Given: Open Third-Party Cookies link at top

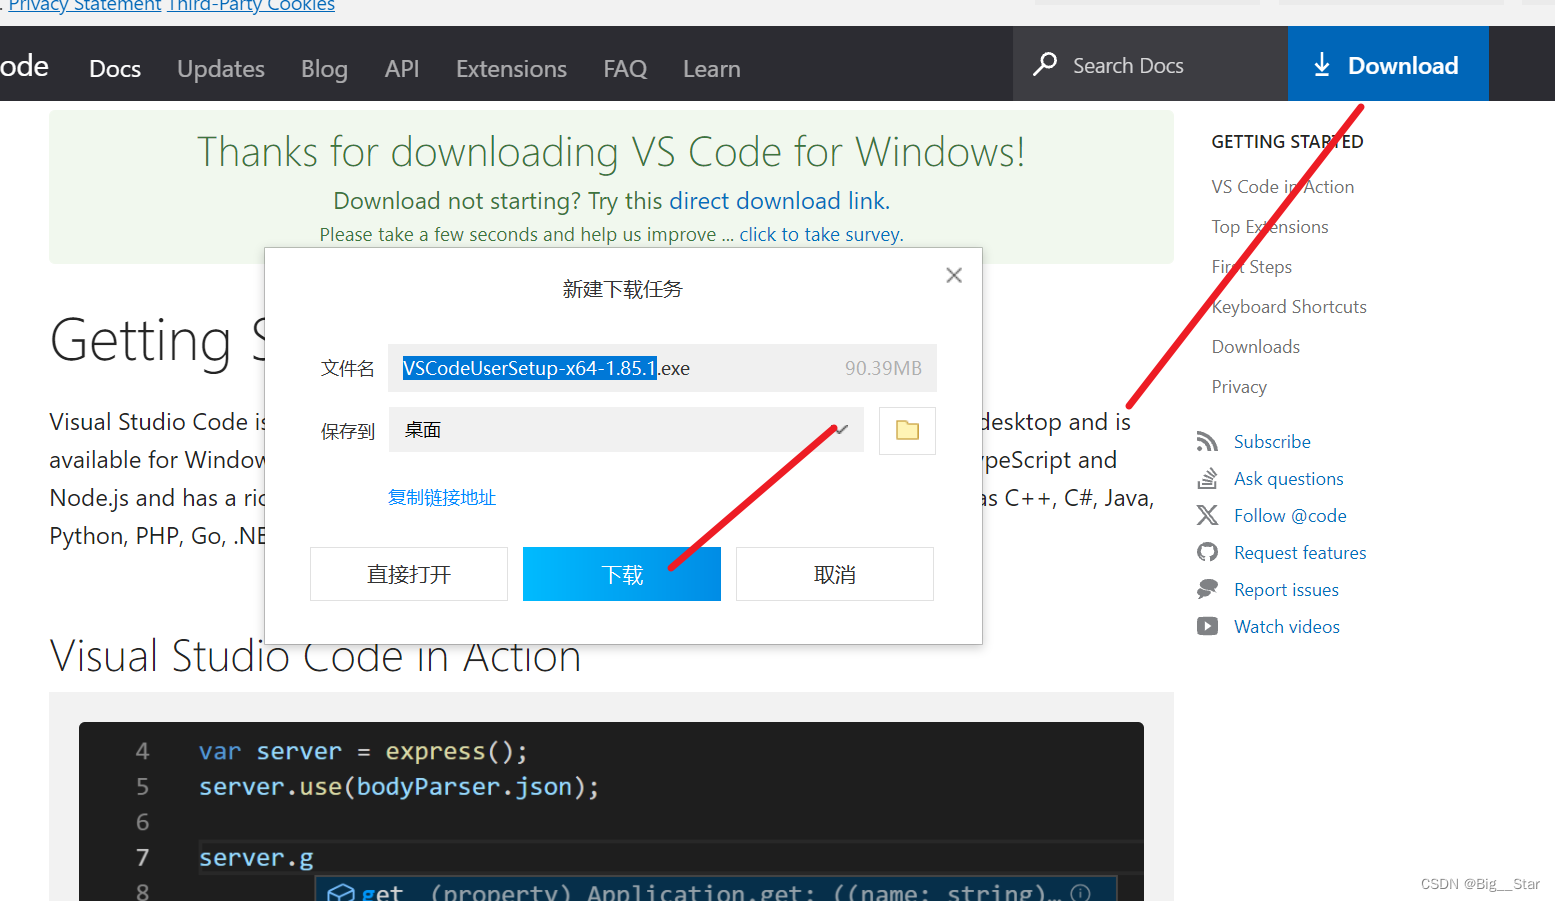Looking at the screenshot, I should click(x=251, y=6).
